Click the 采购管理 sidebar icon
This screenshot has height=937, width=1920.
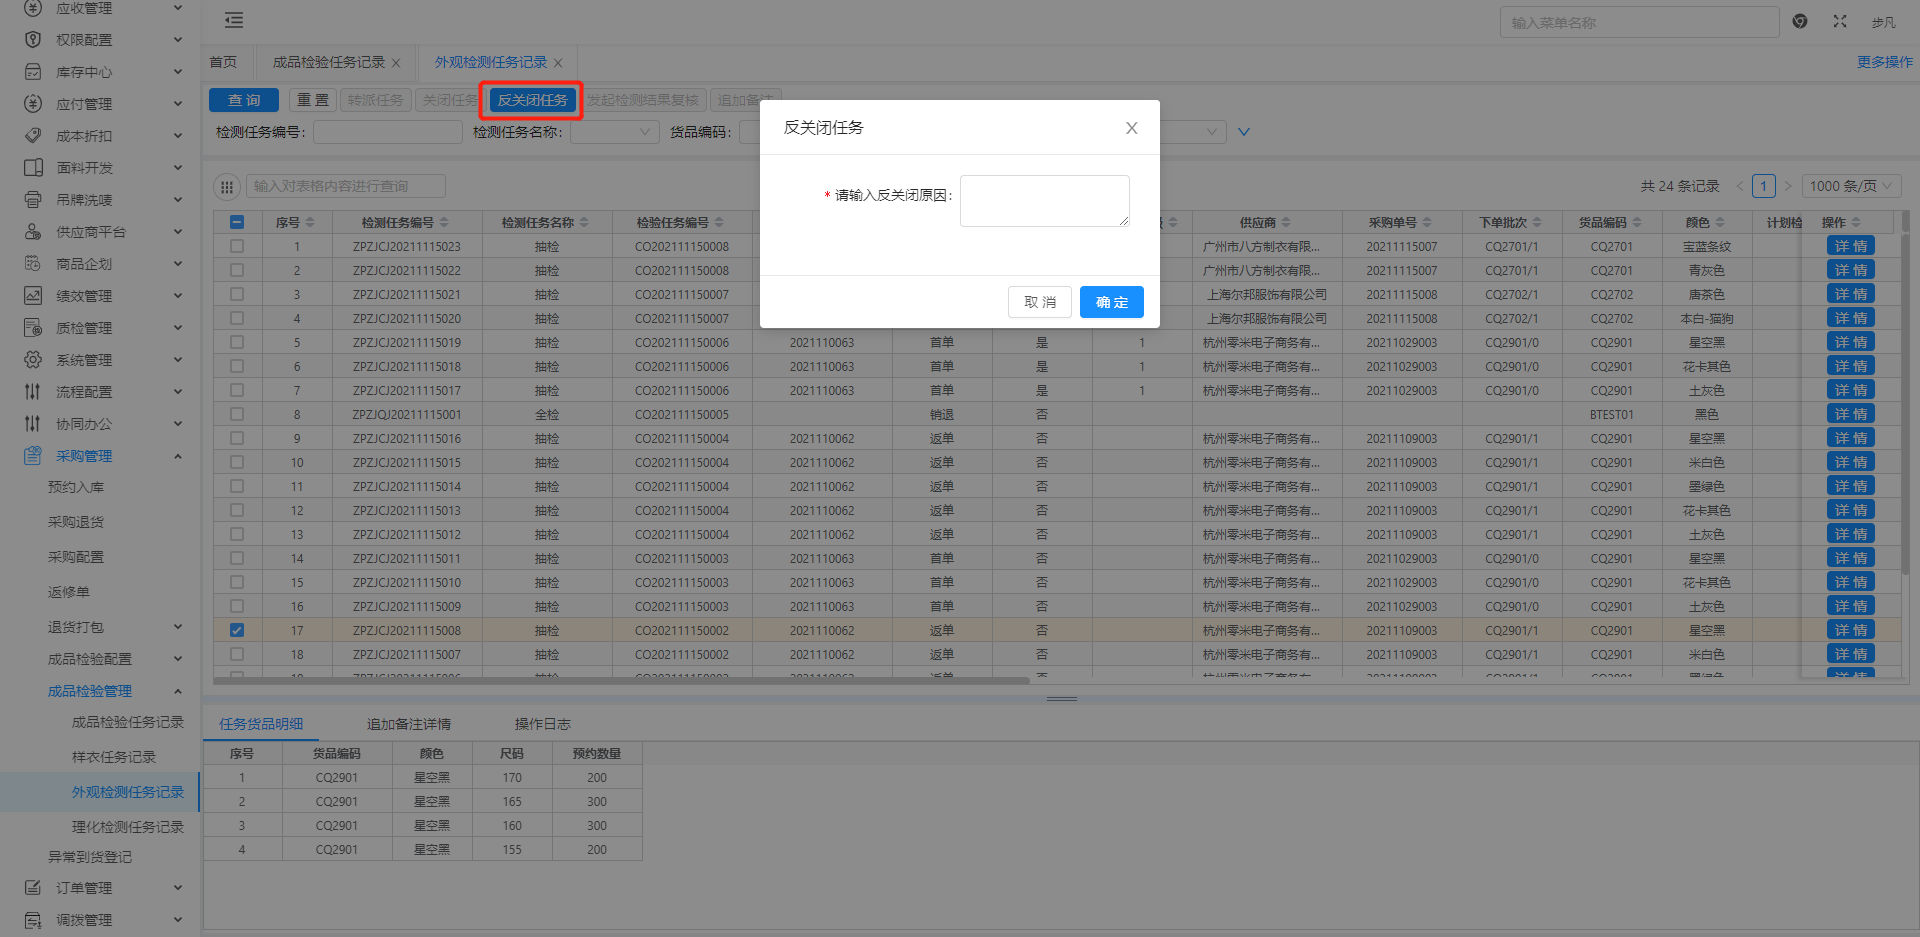[33, 456]
